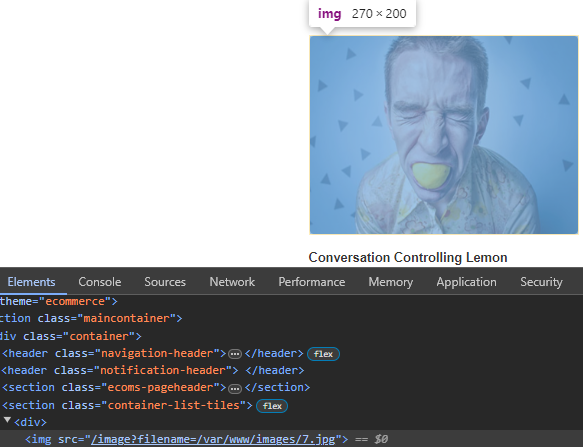Click the Conversation Controlling Lemon title
The image size is (583, 447).
pyautogui.click(x=408, y=257)
